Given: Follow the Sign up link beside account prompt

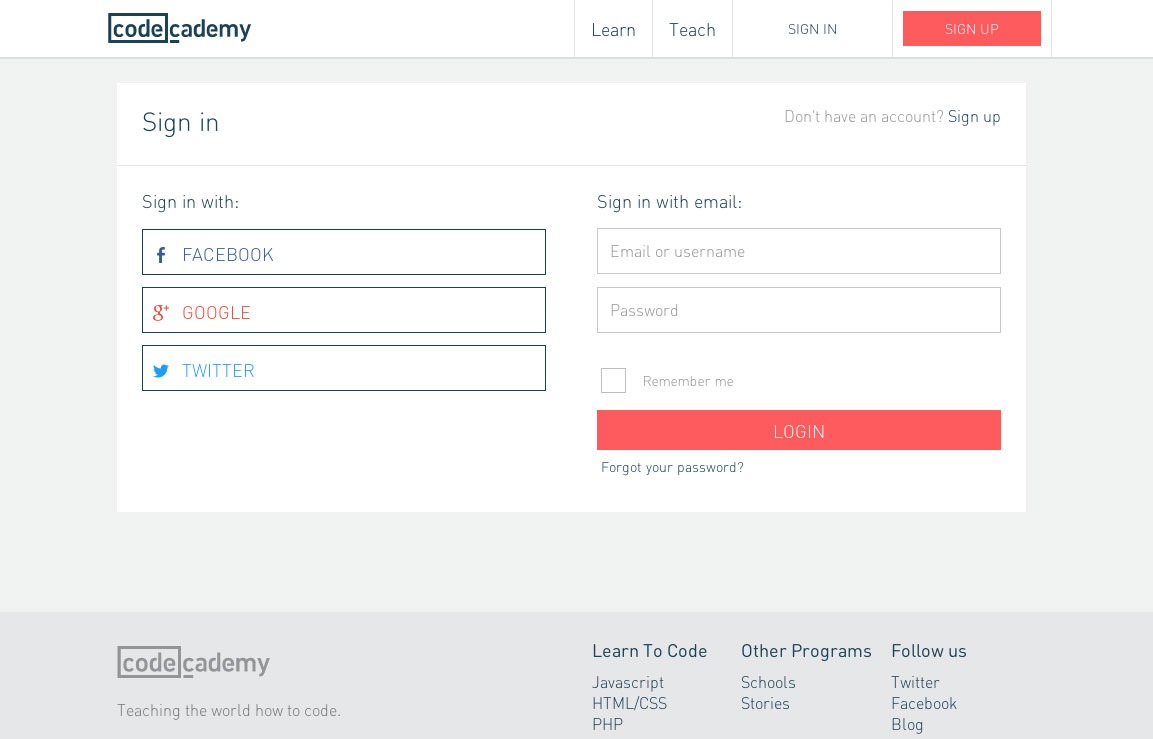Looking at the screenshot, I should [x=974, y=116].
